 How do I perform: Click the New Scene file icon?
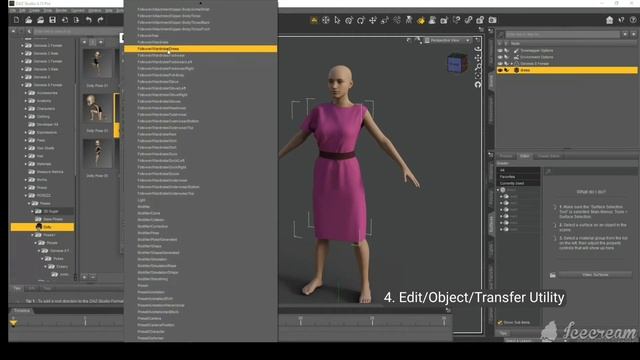click(x=16, y=20)
